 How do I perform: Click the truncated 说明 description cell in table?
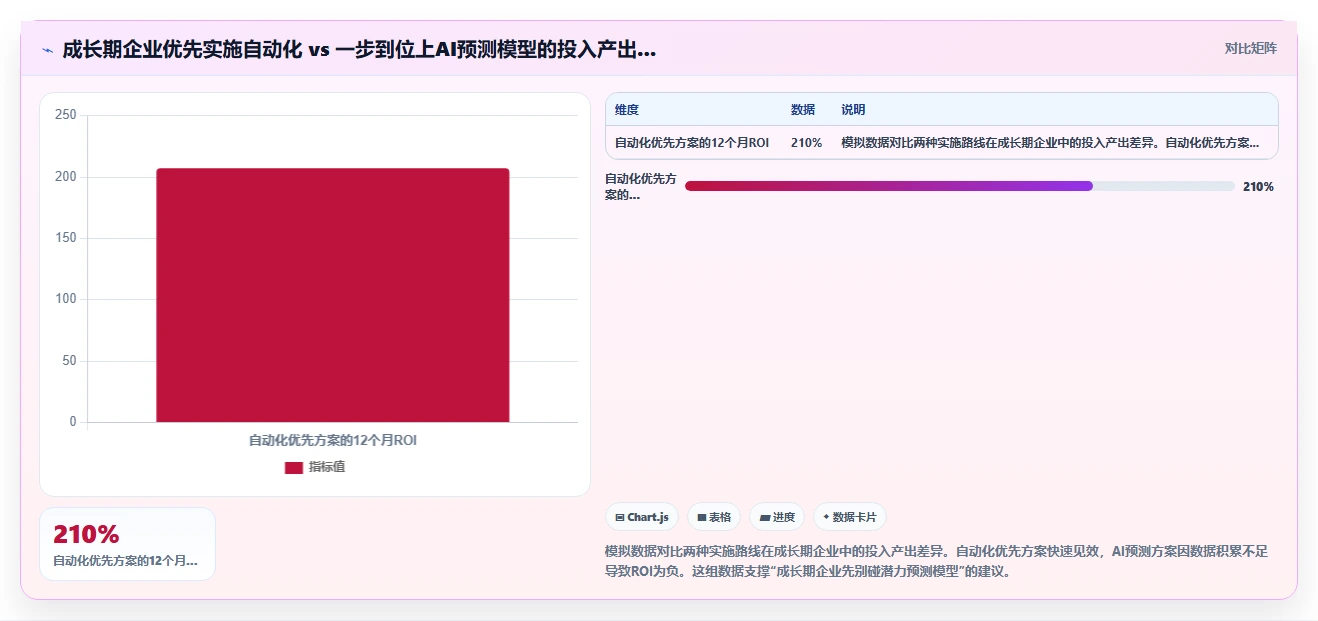tap(1050, 143)
